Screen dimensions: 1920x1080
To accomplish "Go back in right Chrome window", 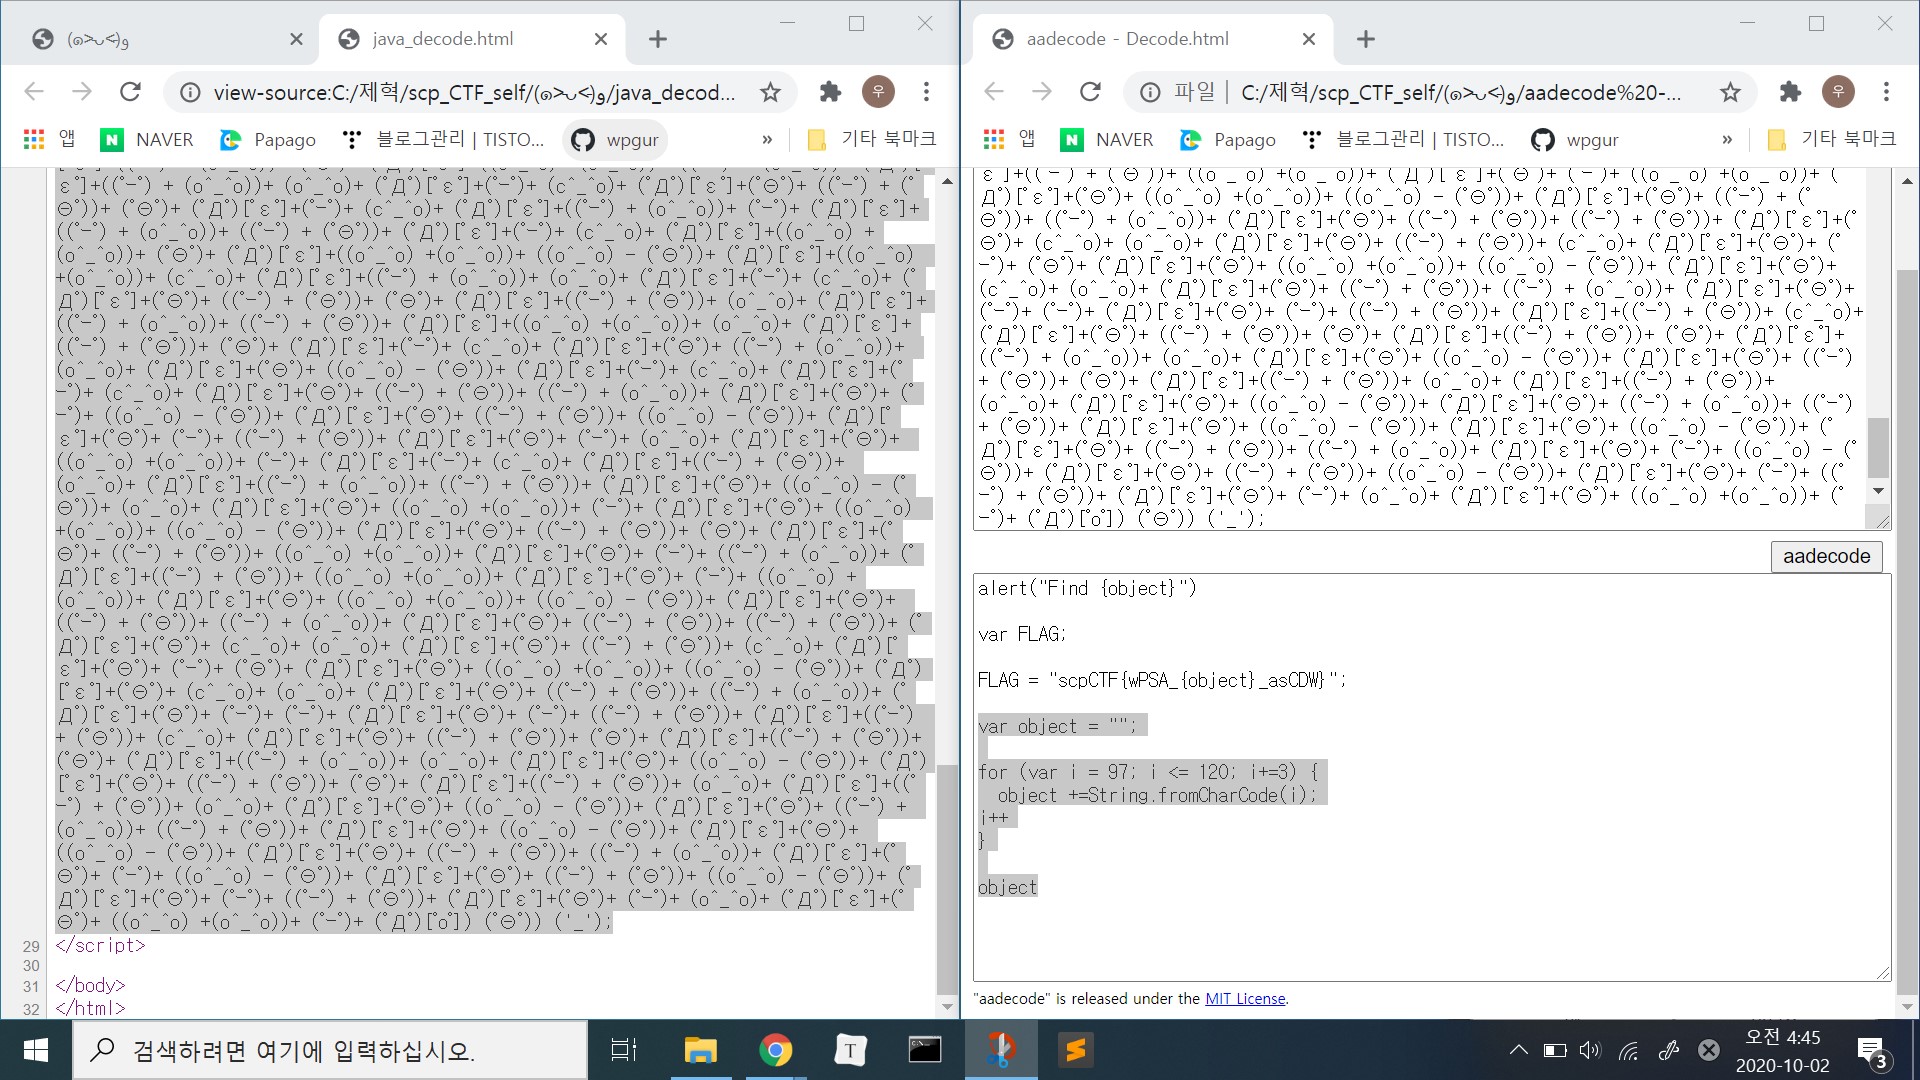I will click(994, 92).
